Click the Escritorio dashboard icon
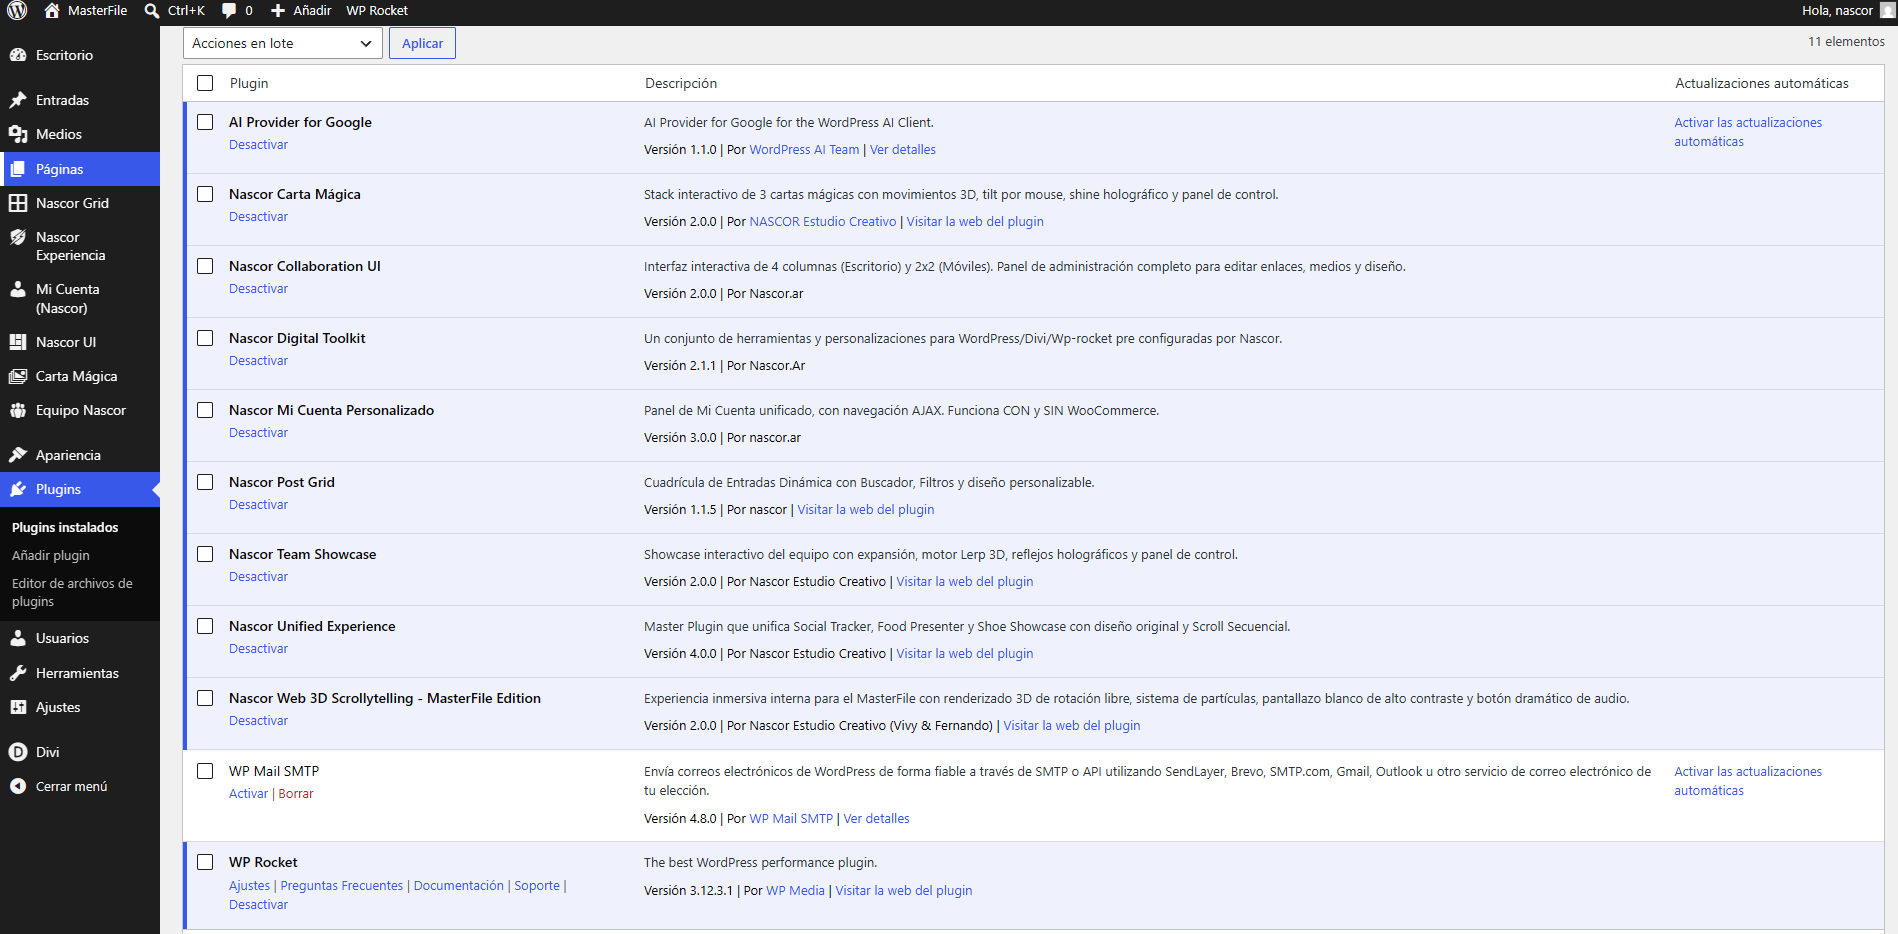1898x934 pixels. 18,55
